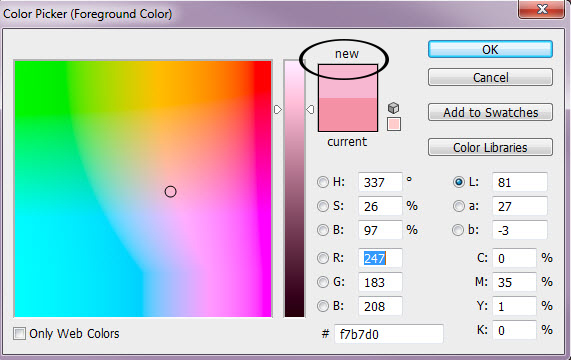Click the M magenta percentage field
Viewport: 571px width, 360px height.
coord(514,282)
